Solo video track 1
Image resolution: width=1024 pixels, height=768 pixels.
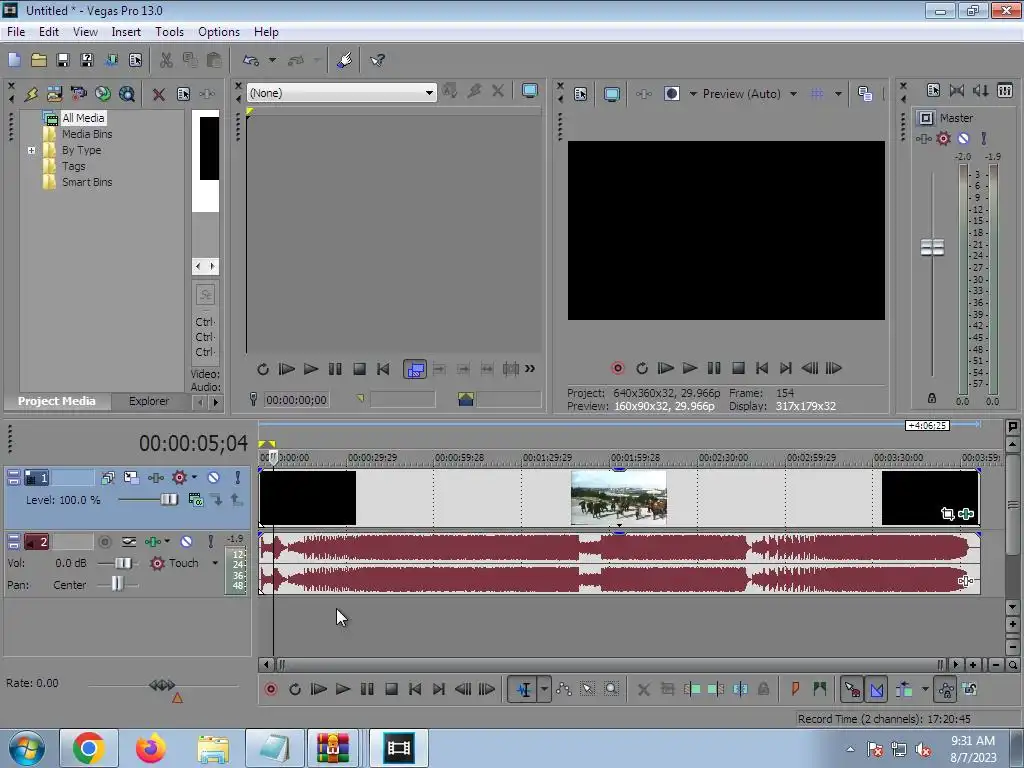[x=238, y=477]
